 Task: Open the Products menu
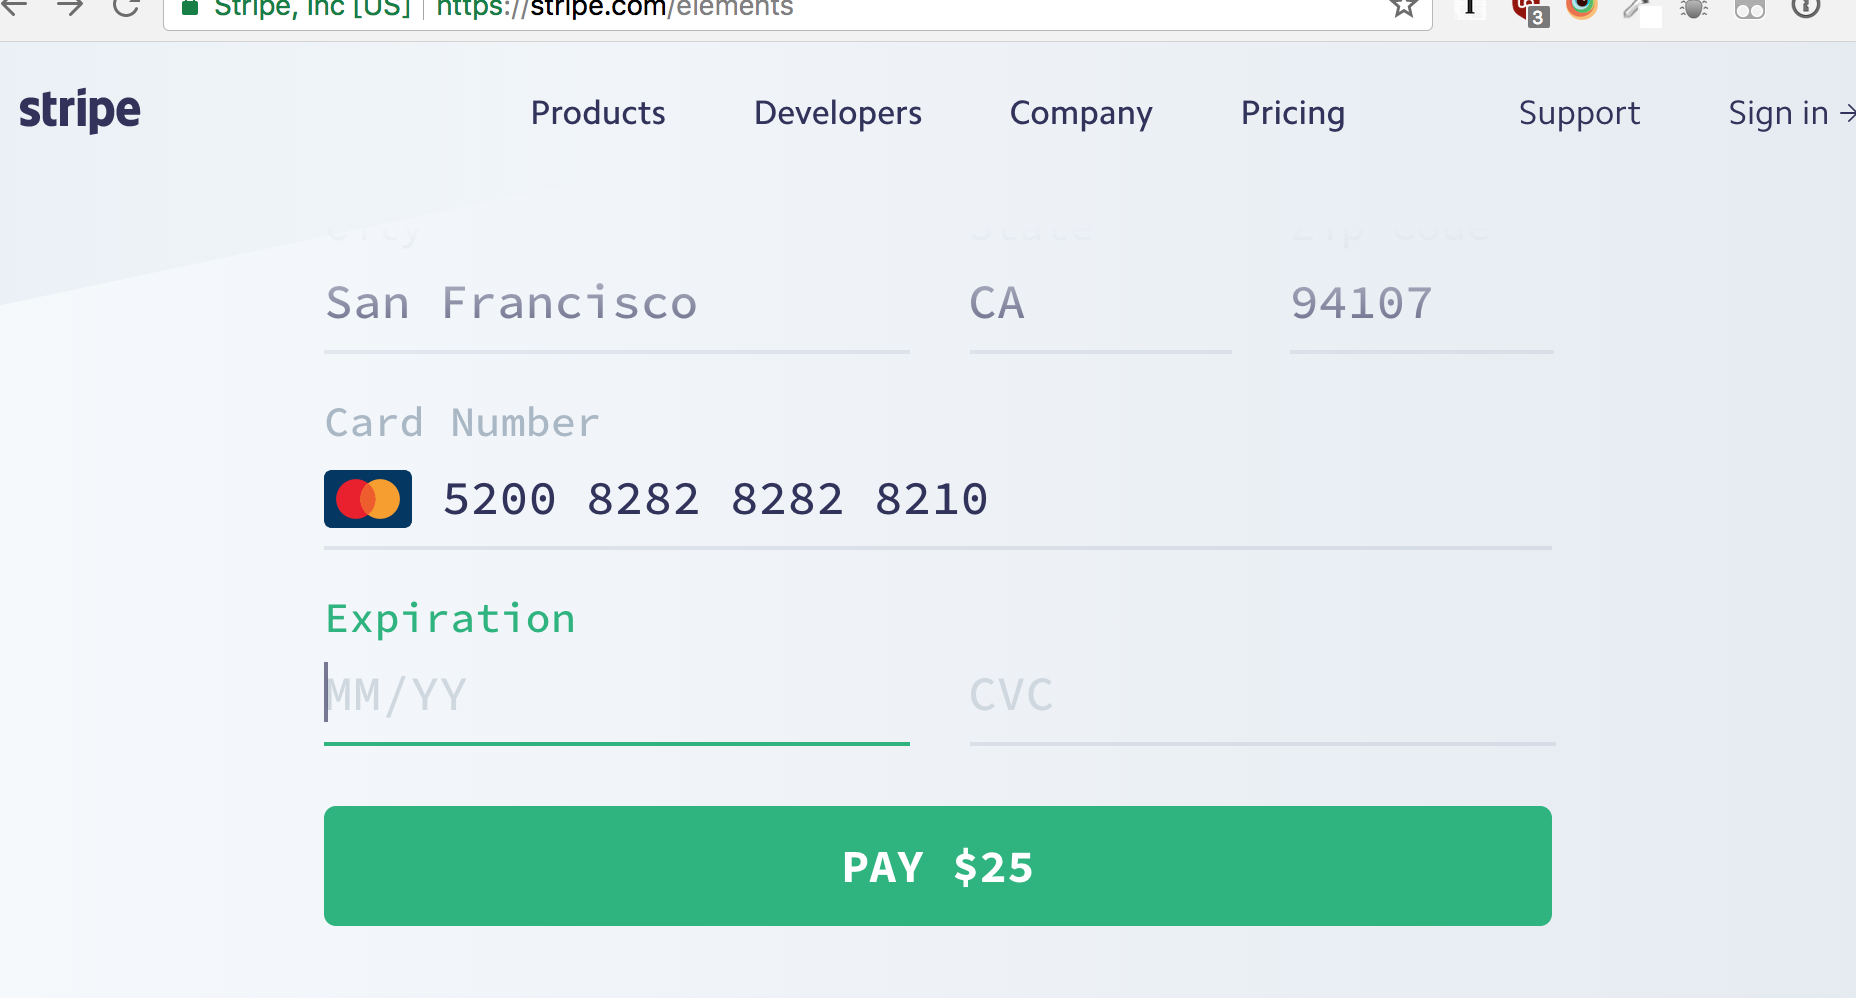coord(598,113)
